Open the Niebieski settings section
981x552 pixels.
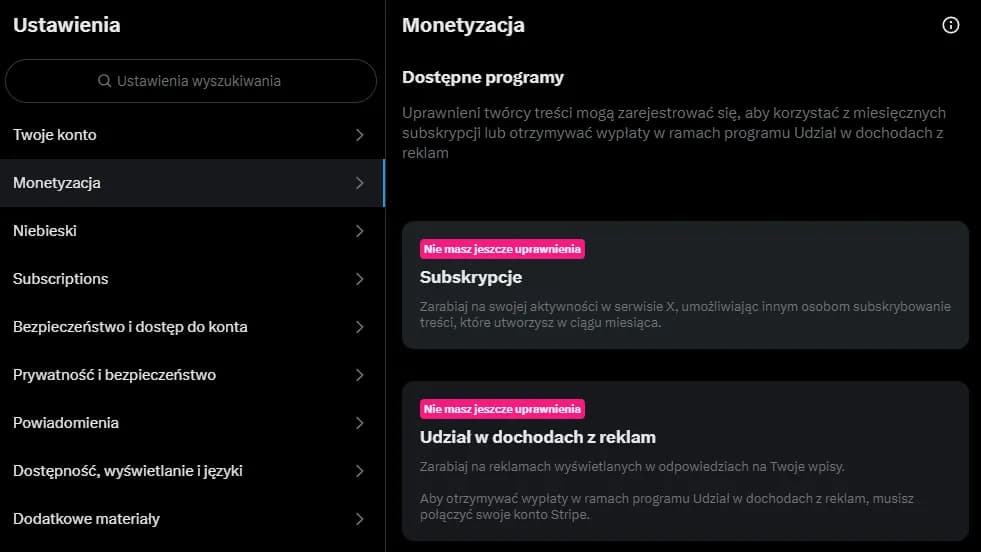45,231
